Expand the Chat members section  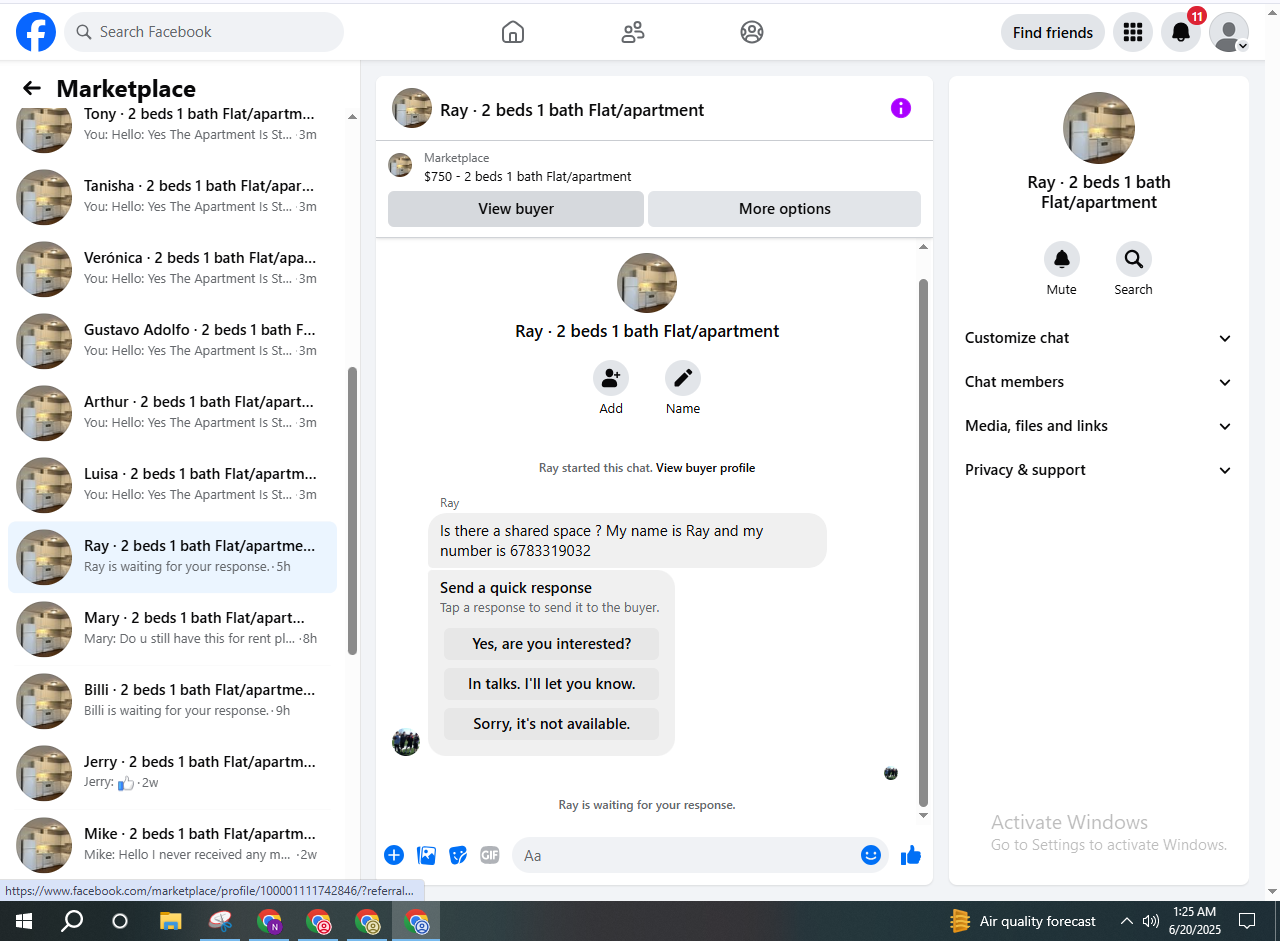tap(1098, 382)
